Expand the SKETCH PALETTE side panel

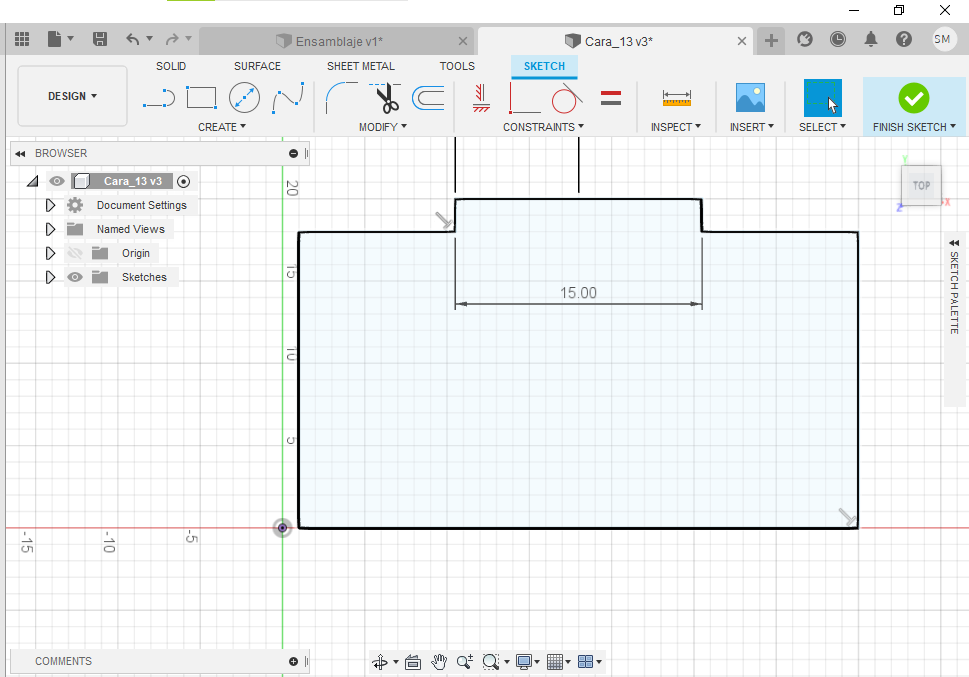(954, 243)
